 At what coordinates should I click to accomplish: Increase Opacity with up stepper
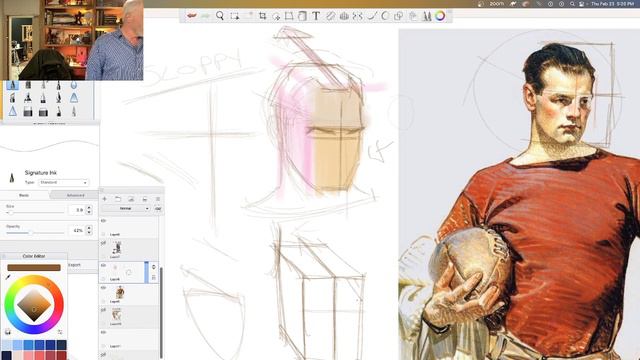click(89, 228)
